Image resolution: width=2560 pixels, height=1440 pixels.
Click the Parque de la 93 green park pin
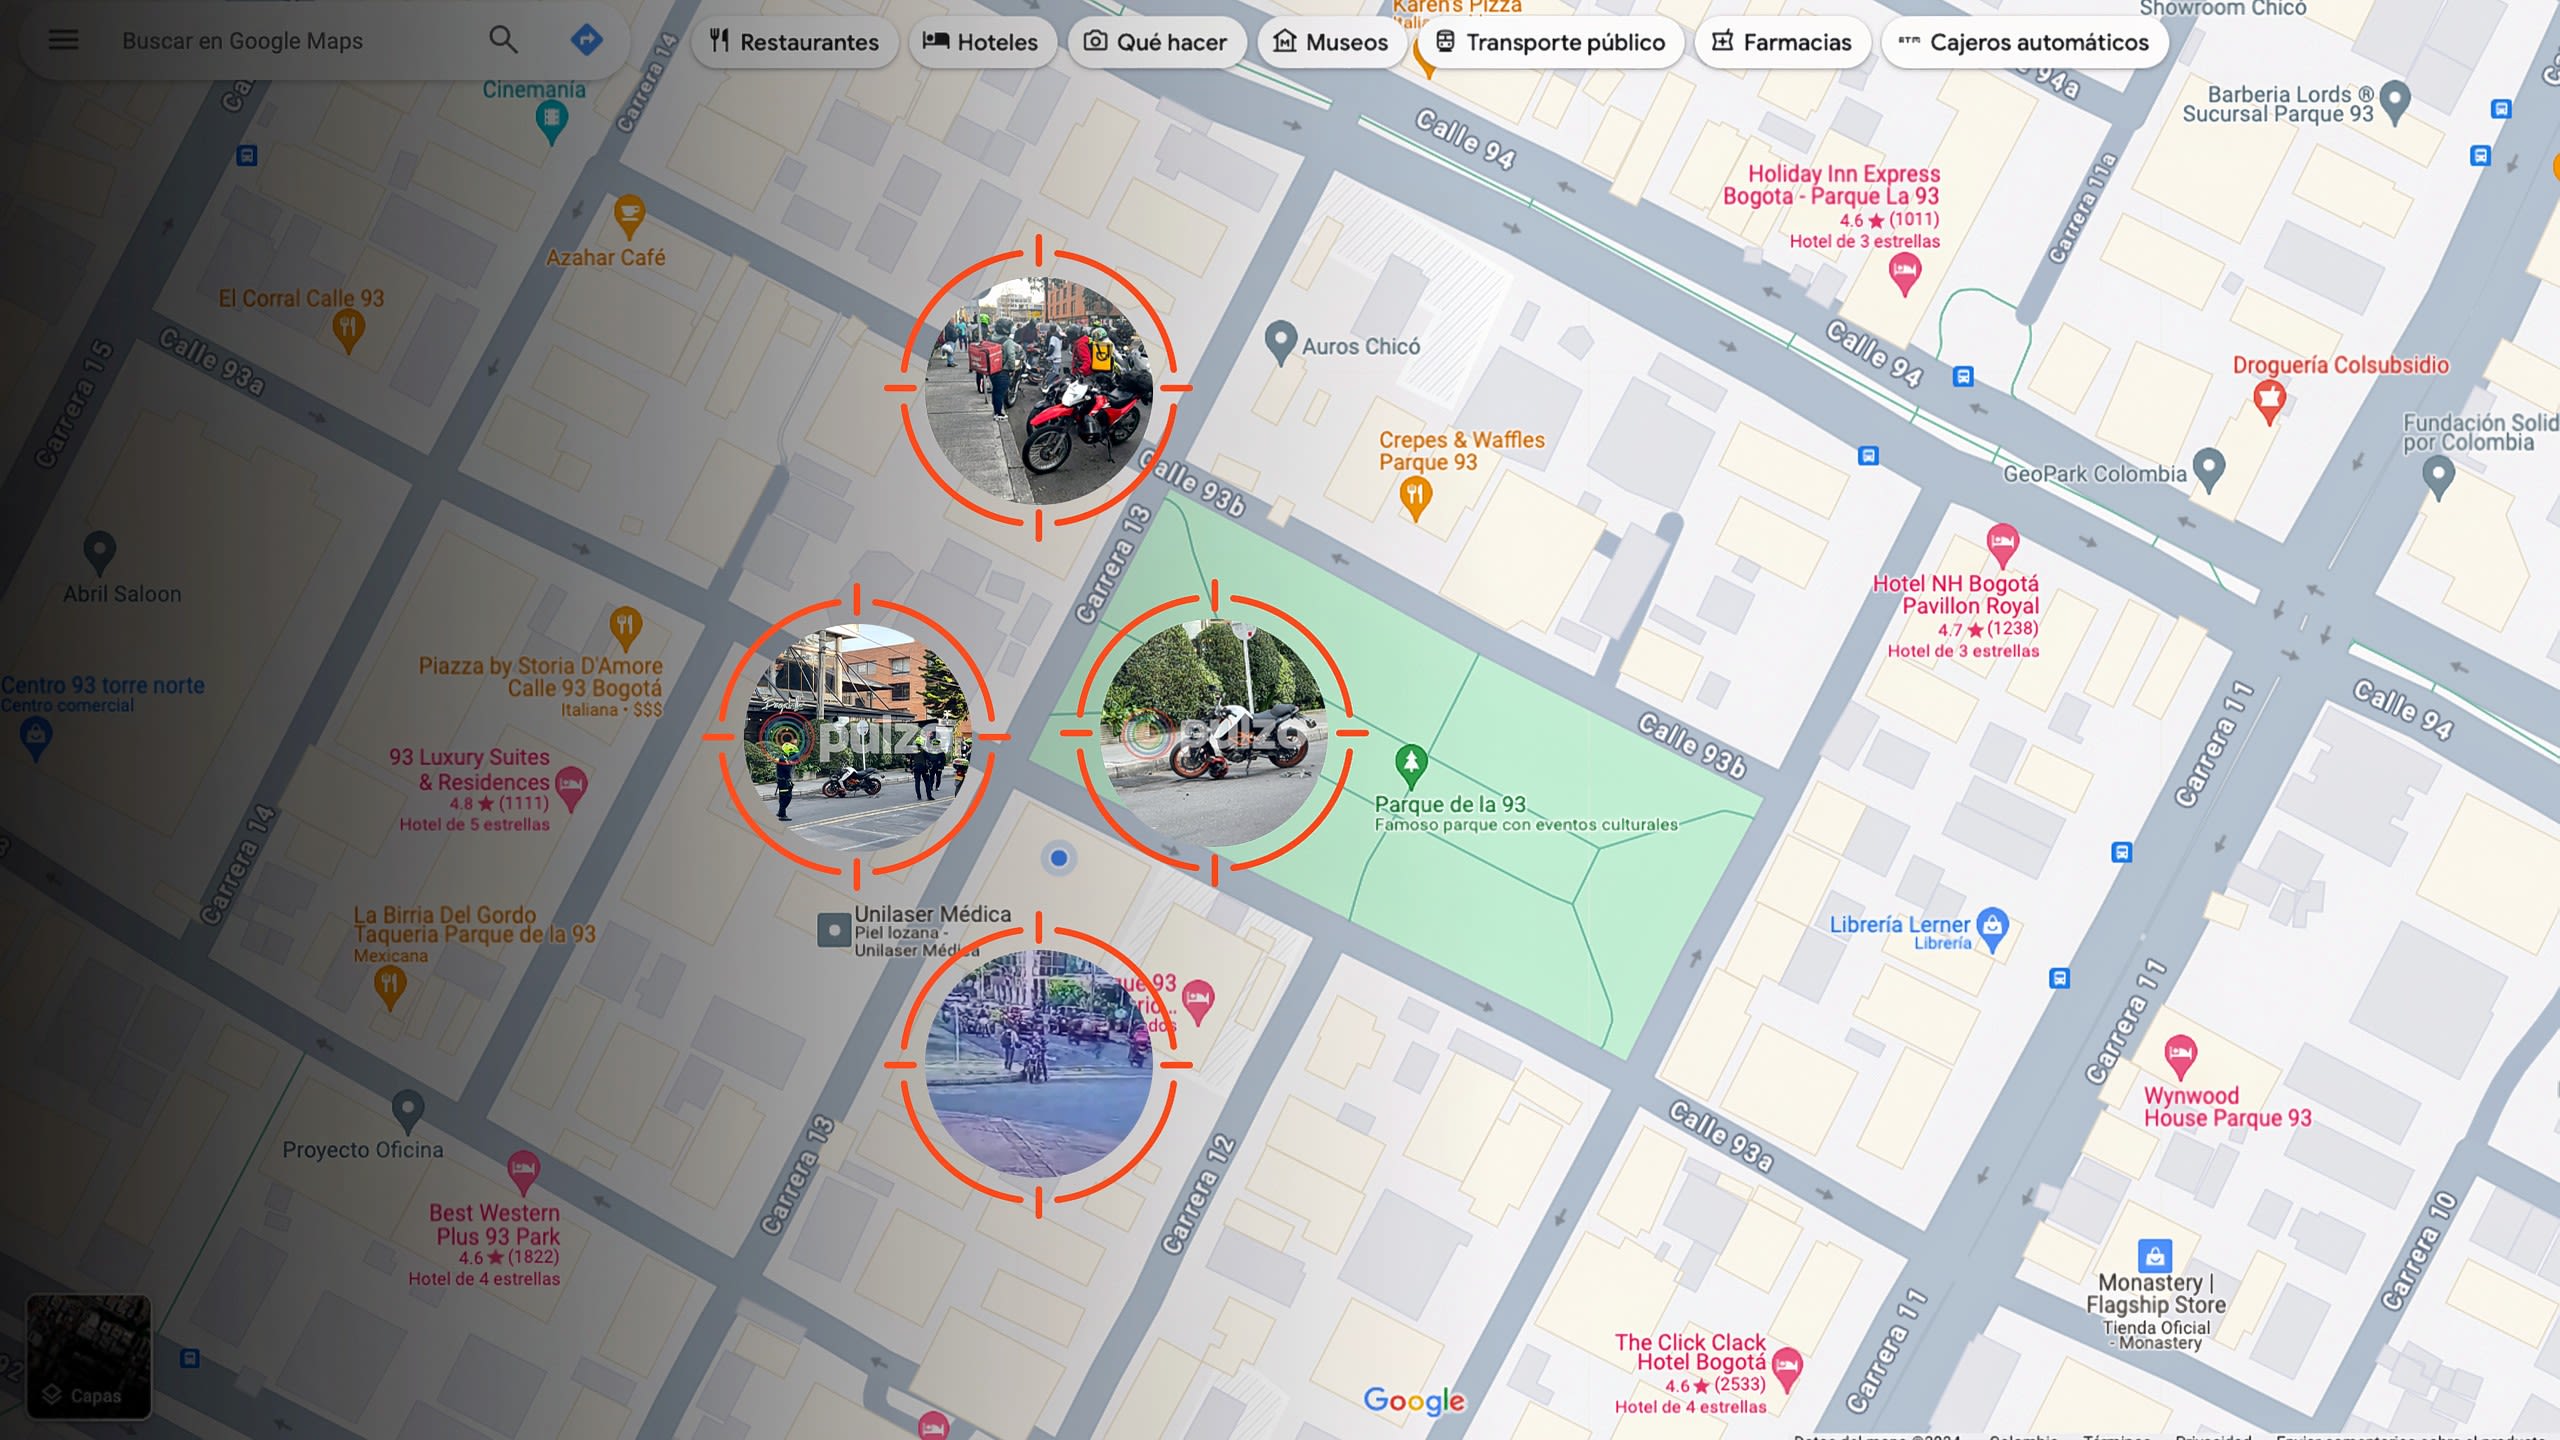tap(1411, 767)
